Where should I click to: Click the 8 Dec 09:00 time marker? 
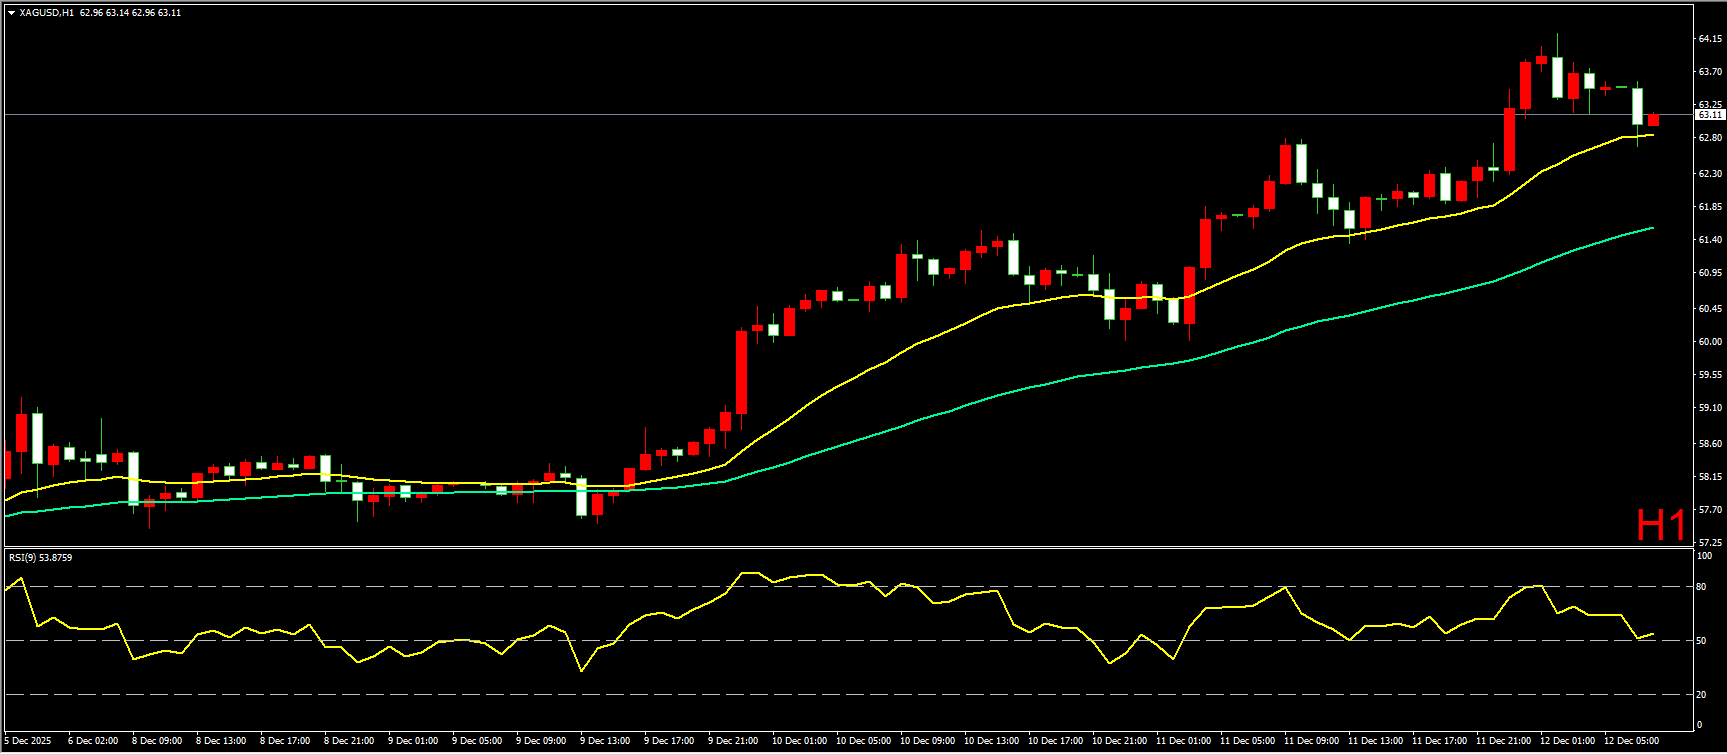[x=157, y=741]
